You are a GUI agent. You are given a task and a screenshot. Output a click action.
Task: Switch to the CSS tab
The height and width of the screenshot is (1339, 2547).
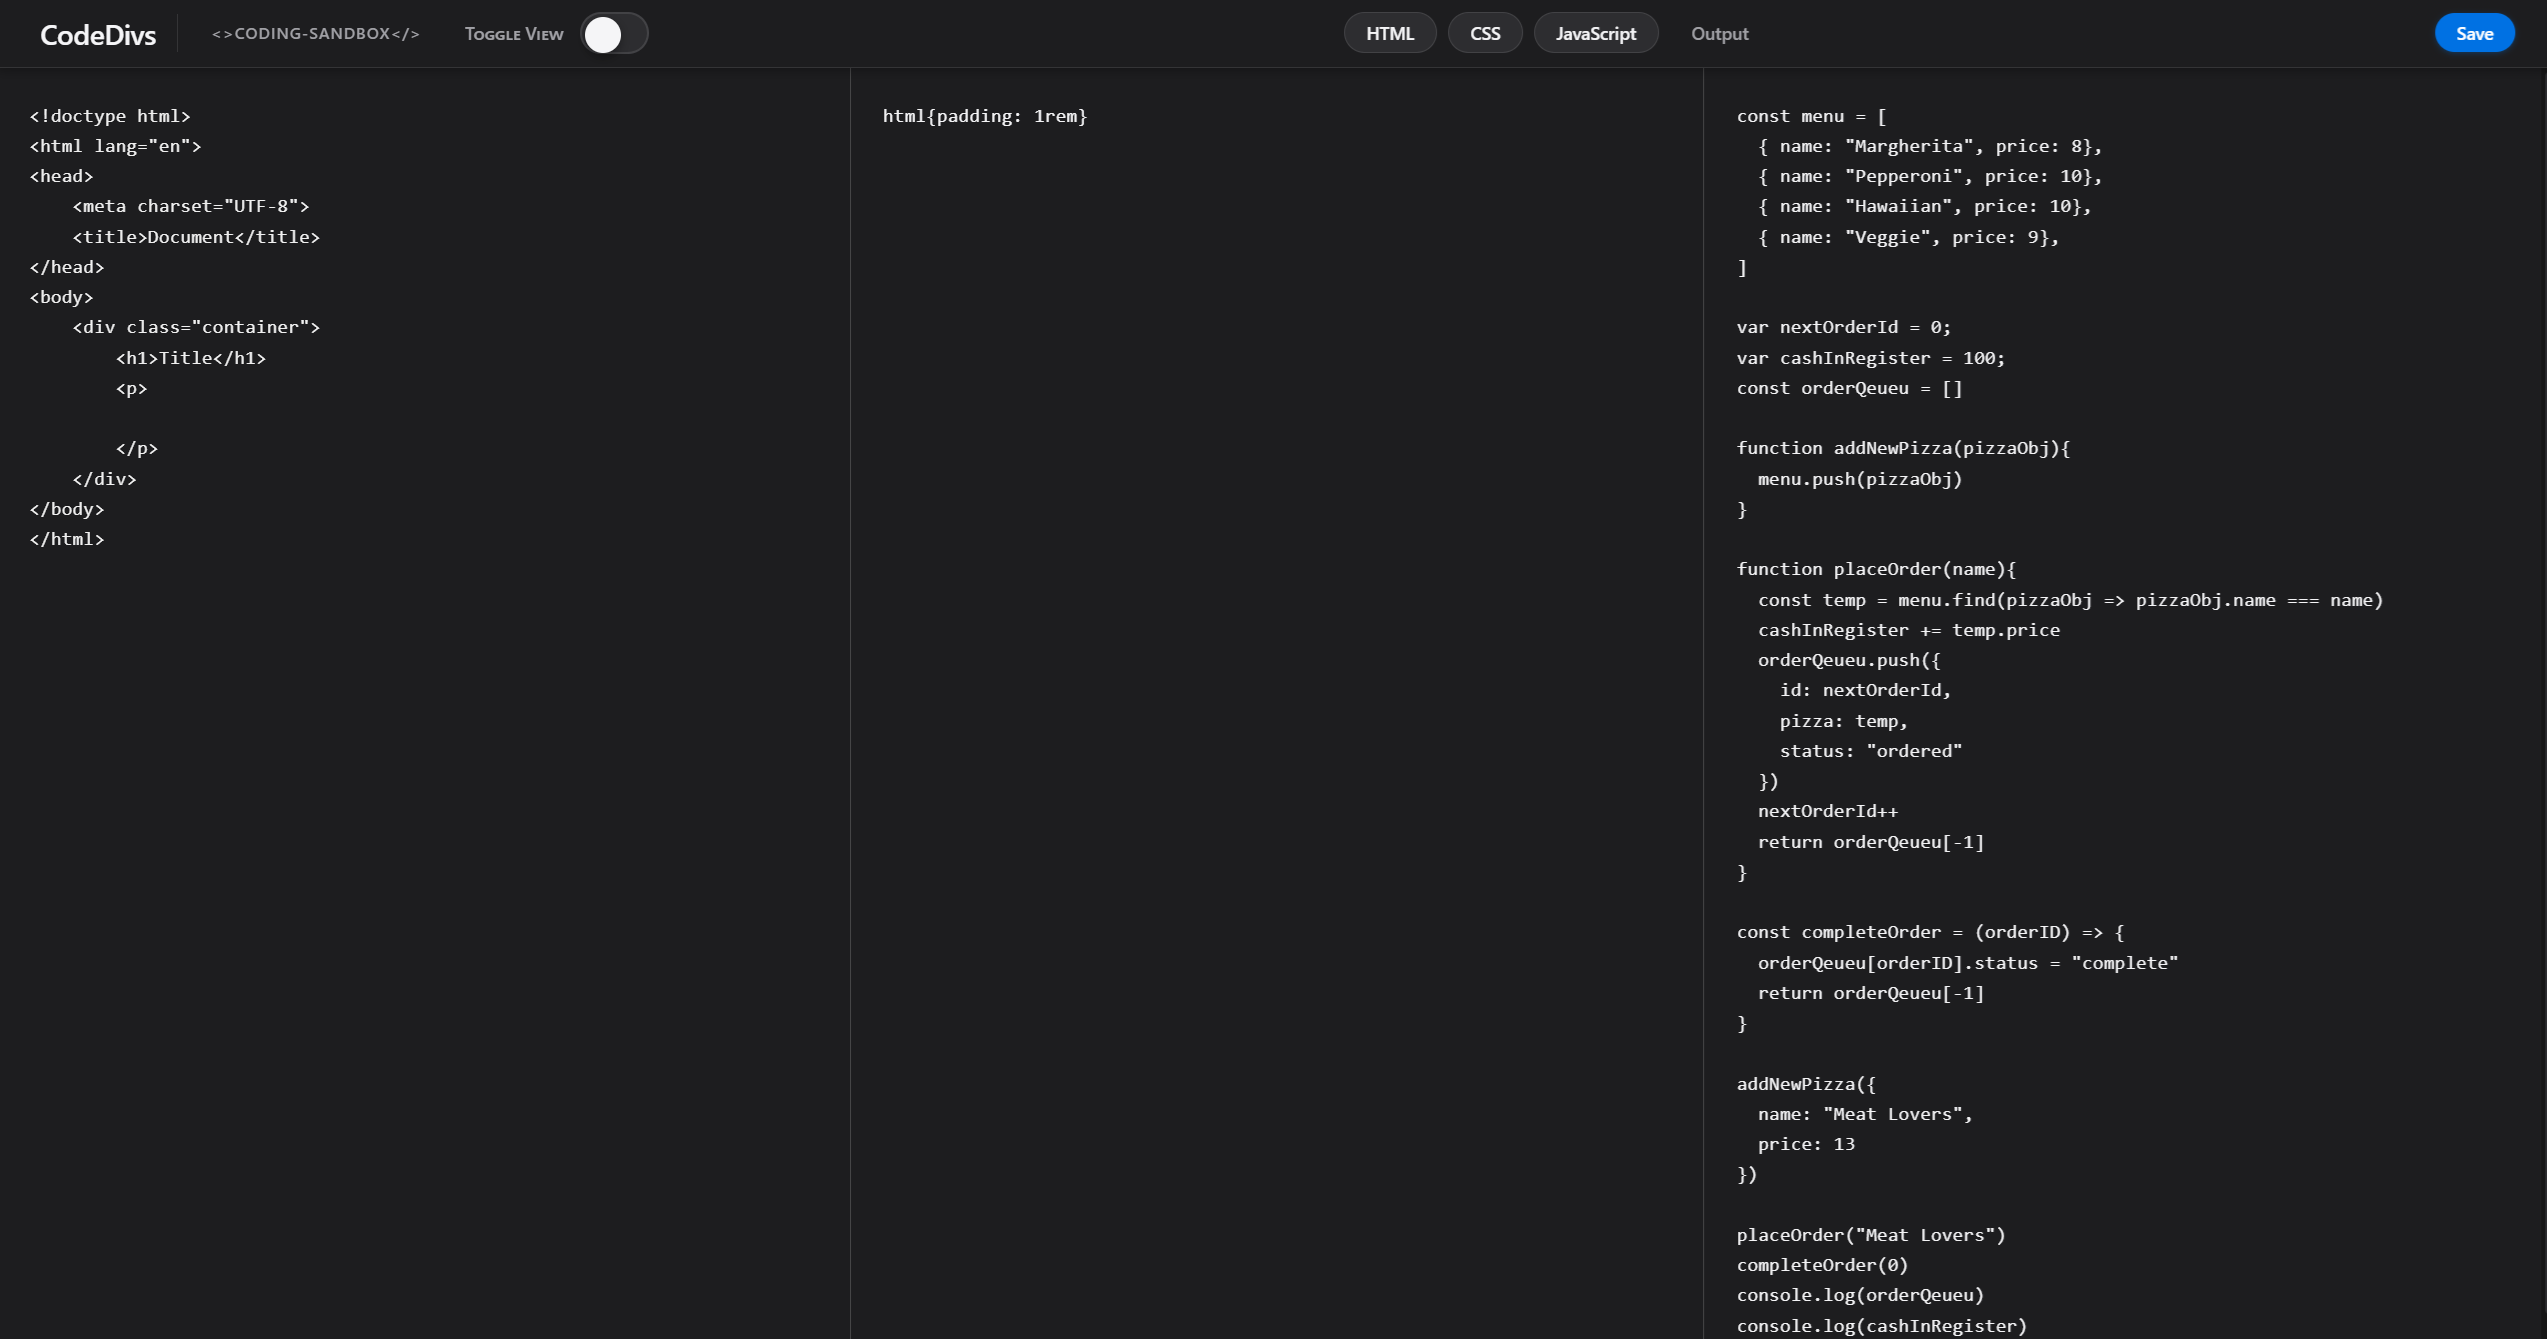1484,32
